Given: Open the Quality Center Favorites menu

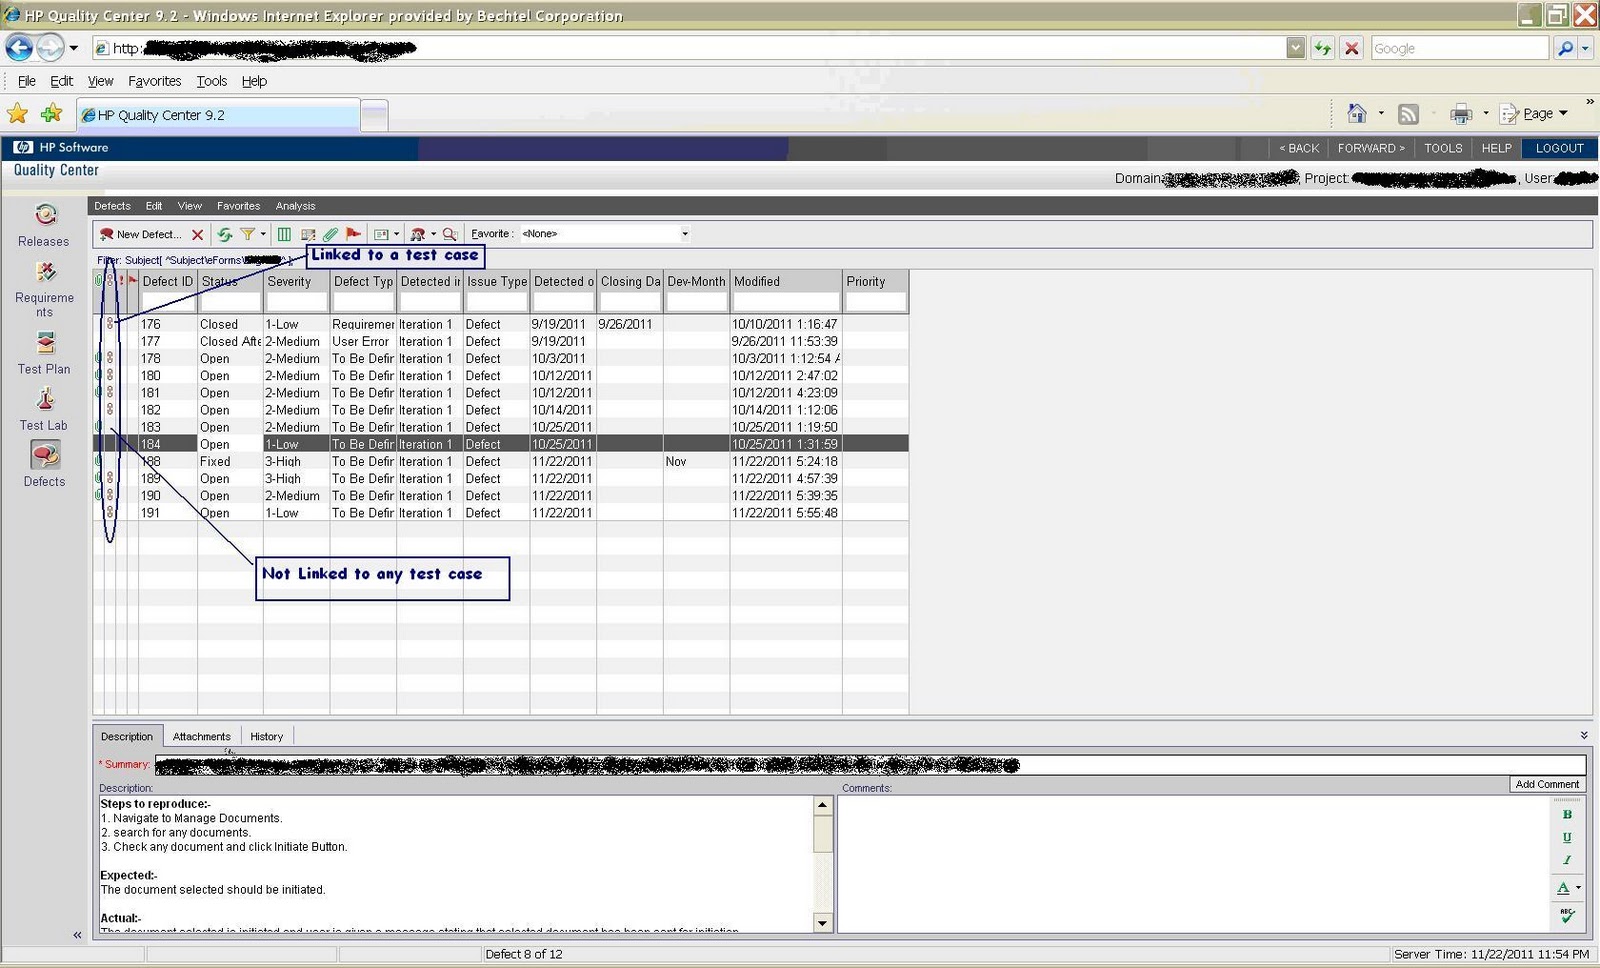Looking at the screenshot, I should click(238, 206).
